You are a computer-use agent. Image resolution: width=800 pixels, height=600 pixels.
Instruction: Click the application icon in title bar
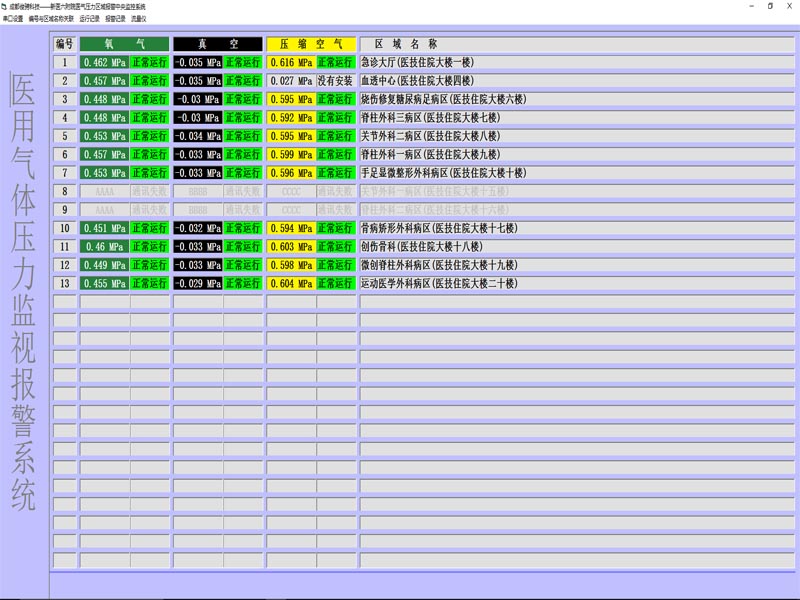(6, 6)
